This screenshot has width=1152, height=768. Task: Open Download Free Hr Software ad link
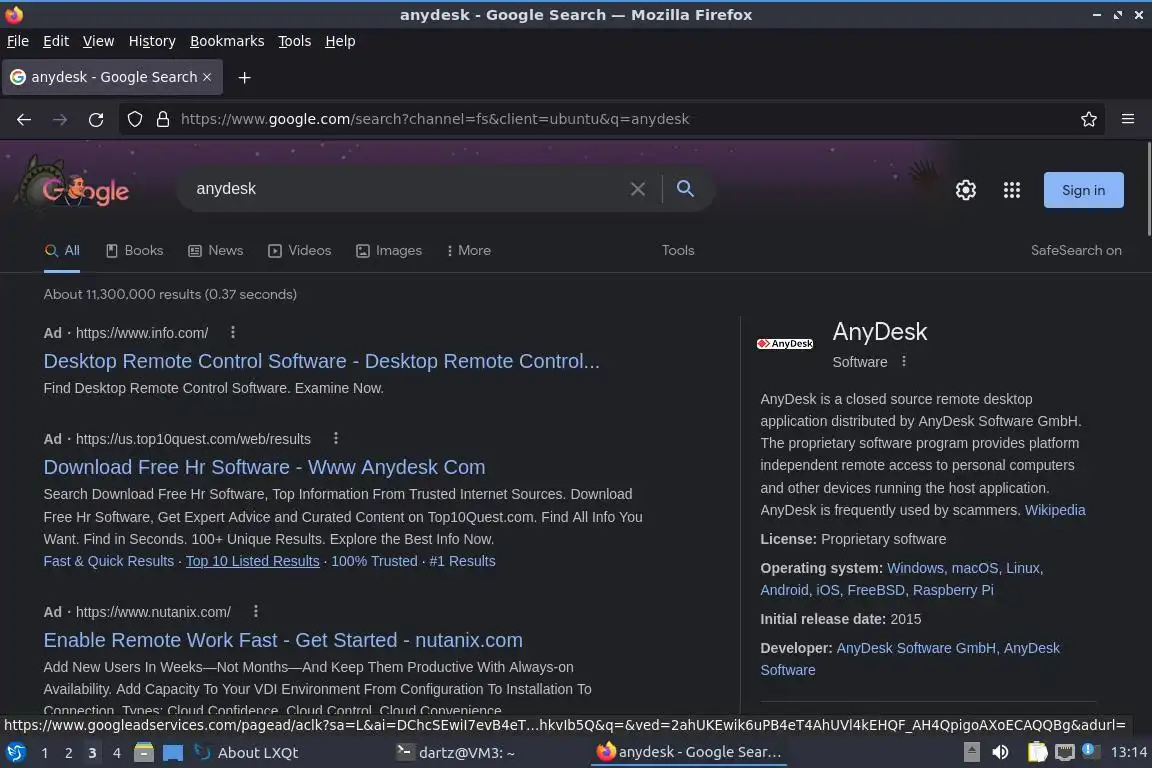[x=264, y=467]
